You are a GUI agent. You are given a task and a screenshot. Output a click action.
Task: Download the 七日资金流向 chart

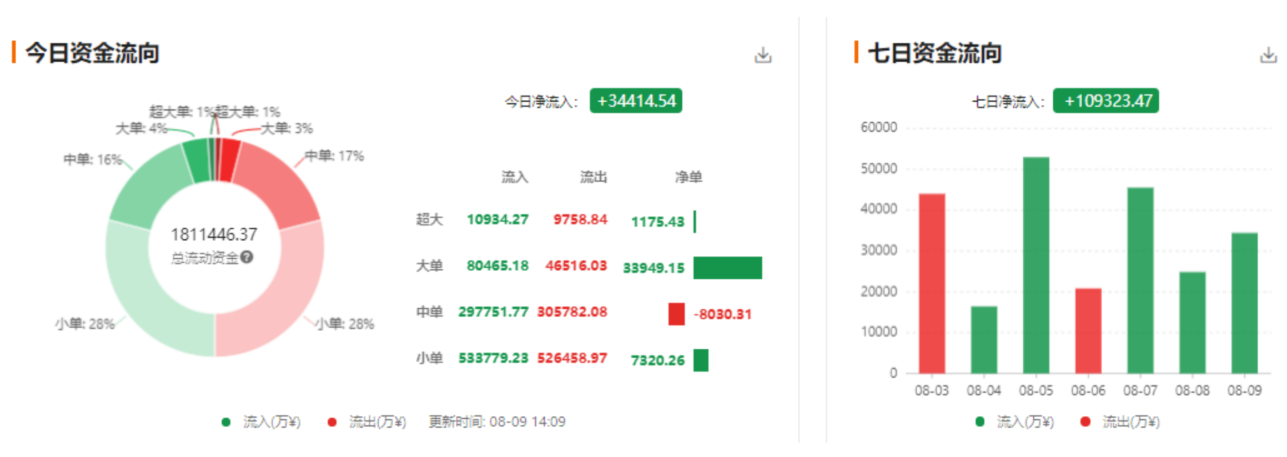coord(1268,55)
